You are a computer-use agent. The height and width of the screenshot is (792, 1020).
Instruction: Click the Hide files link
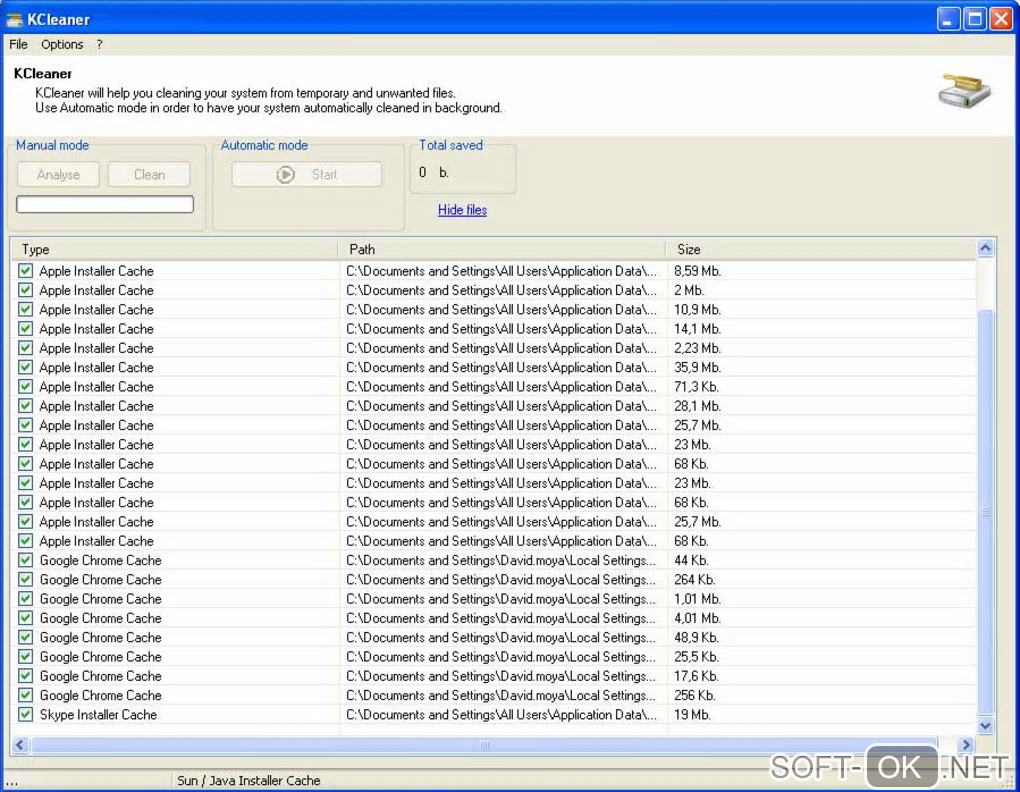[463, 209]
